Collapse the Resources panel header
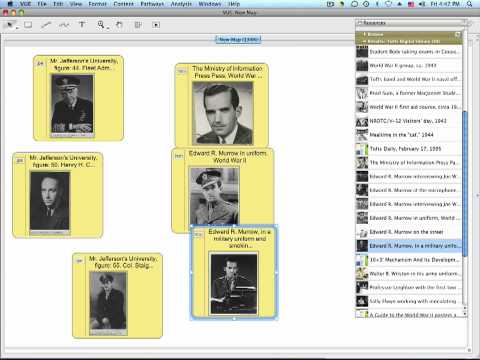Image resolution: width=480 pixels, height=360 pixels. [360, 23]
